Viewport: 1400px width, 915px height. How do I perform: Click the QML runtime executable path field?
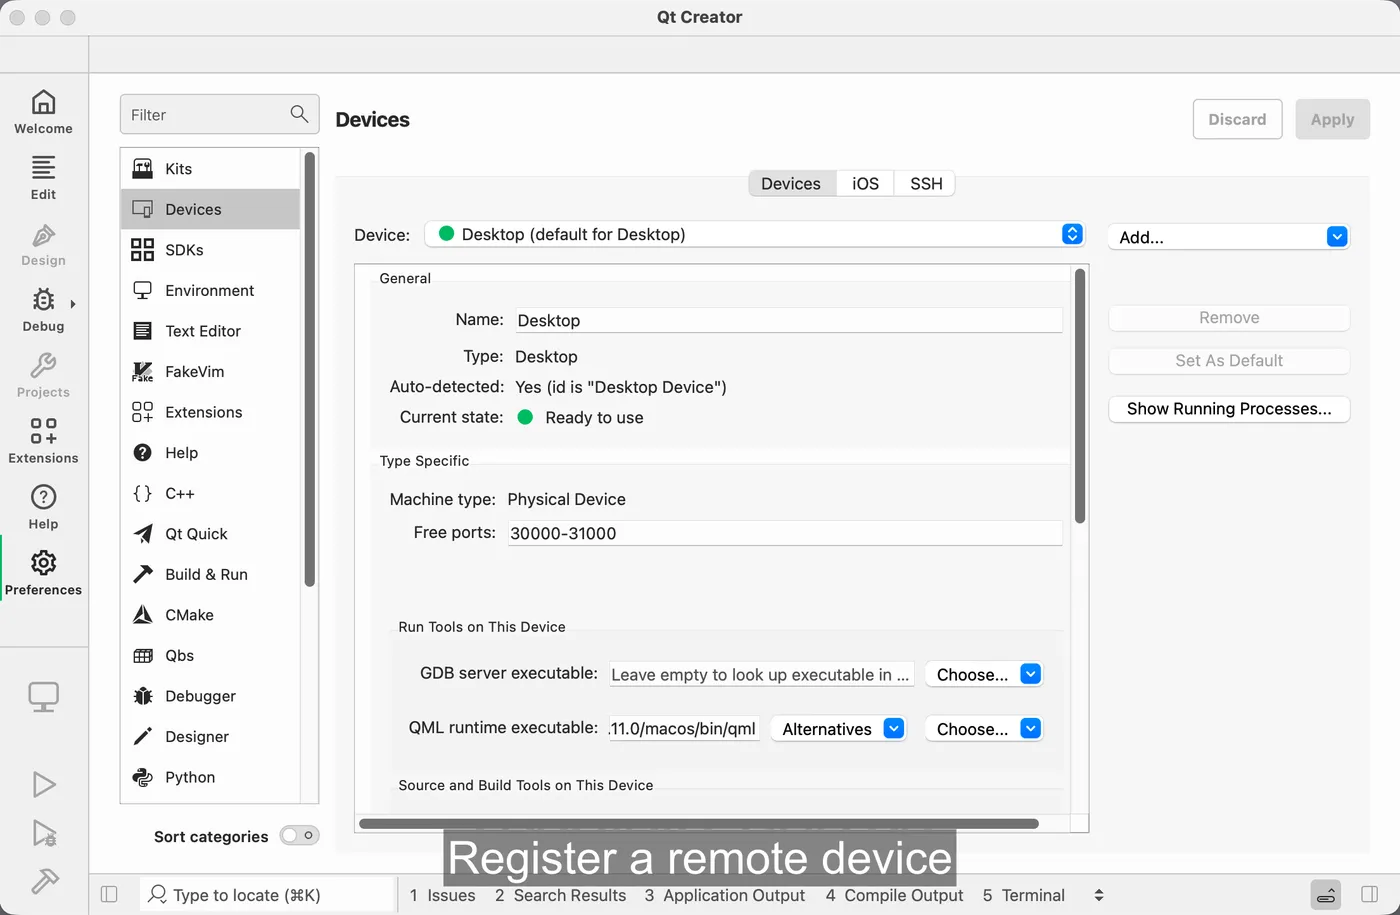[x=684, y=729]
